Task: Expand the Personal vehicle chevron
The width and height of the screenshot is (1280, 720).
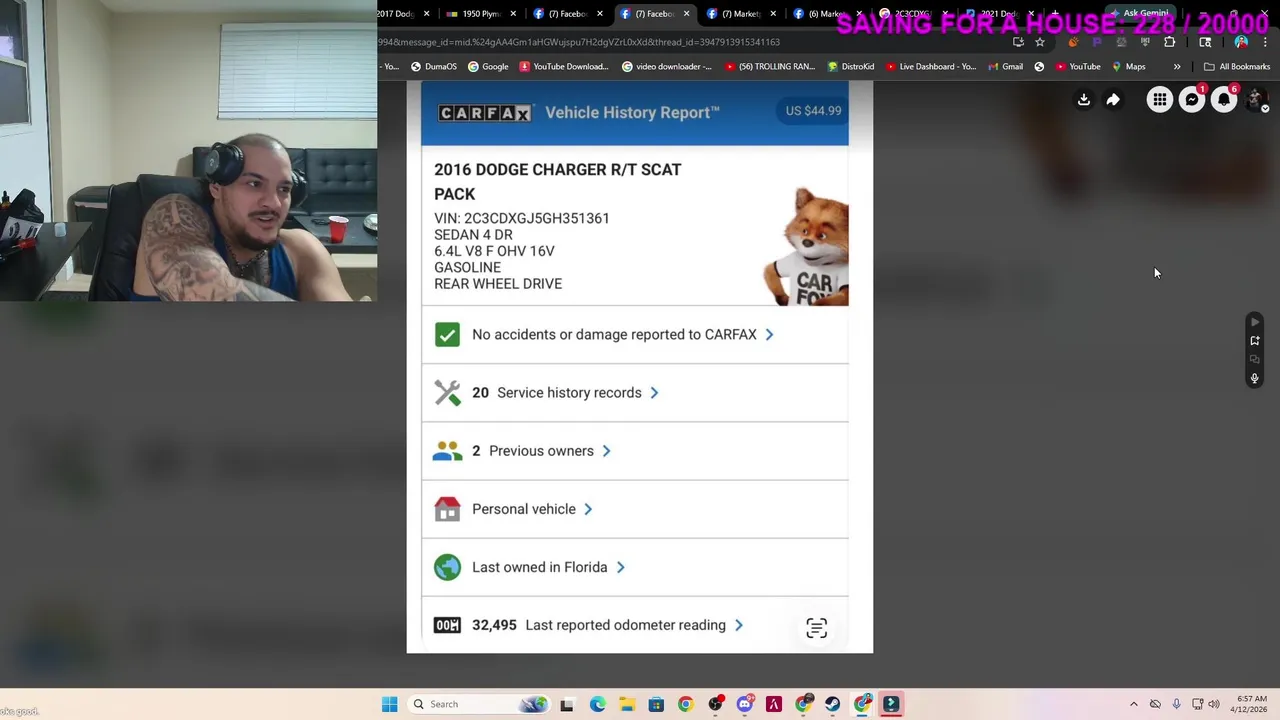Action: (588, 509)
